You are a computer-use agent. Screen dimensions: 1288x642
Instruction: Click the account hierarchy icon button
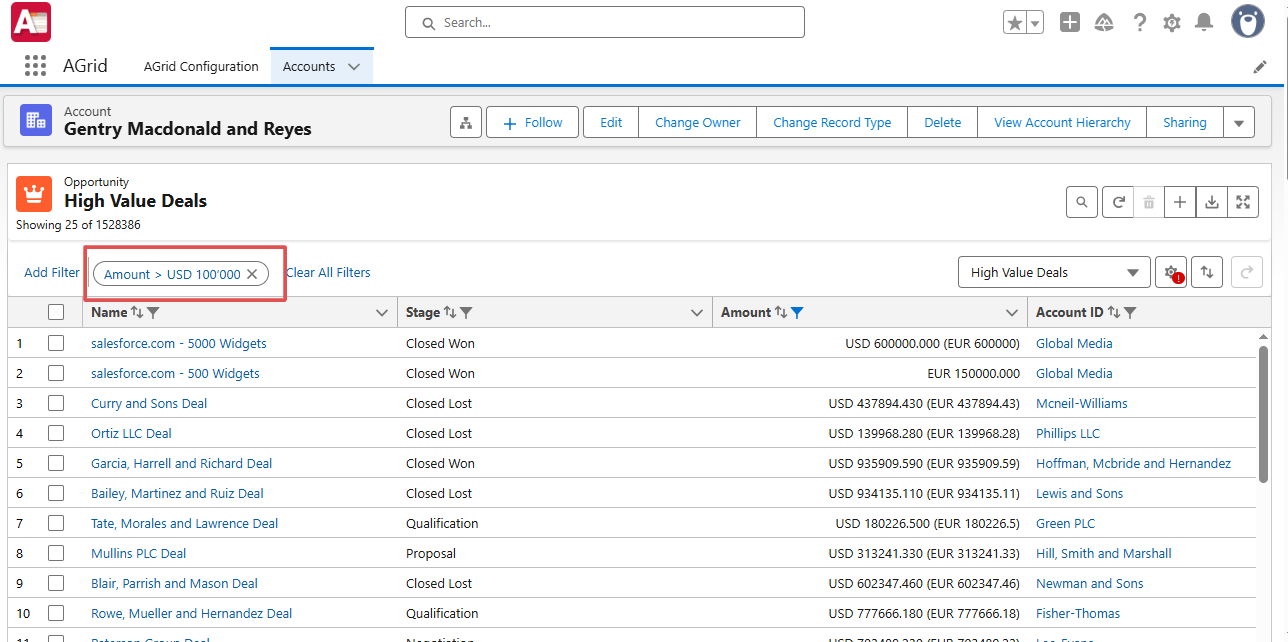[x=466, y=123]
